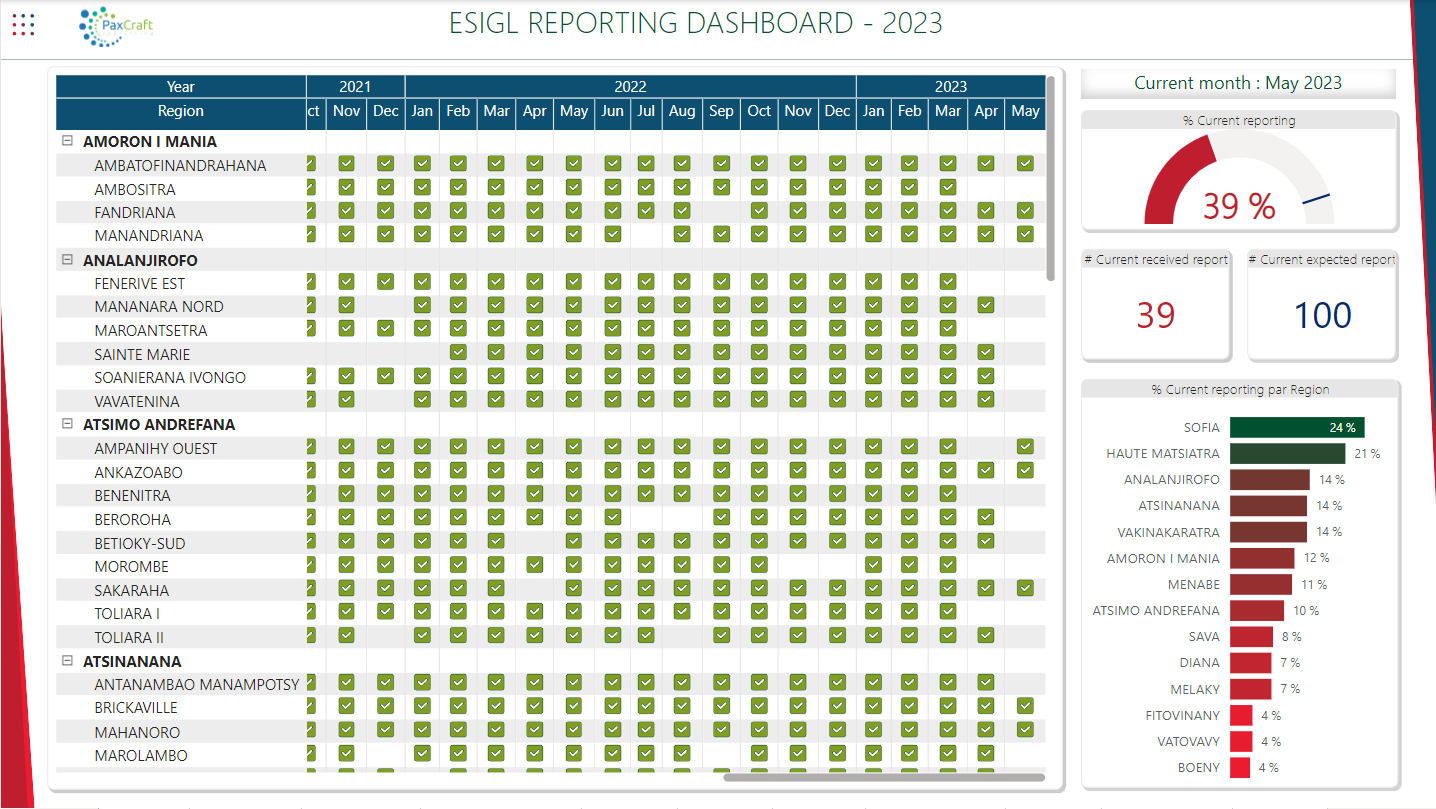The width and height of the screenshot is (1436, 809).
Task: Open the dotted grid menu icon
Action: point(24,24)
